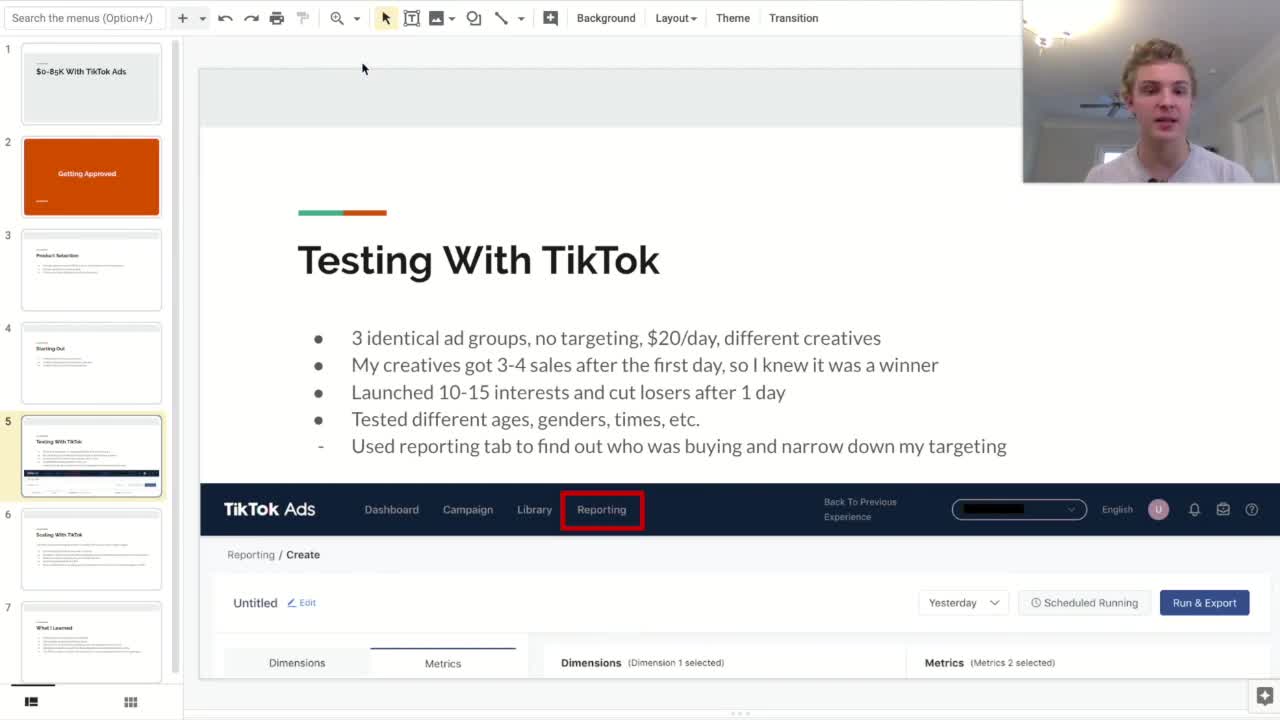1280x720 pixels.
Task: Click the Explore icon at bottom right
Action: coord(1264,696)
